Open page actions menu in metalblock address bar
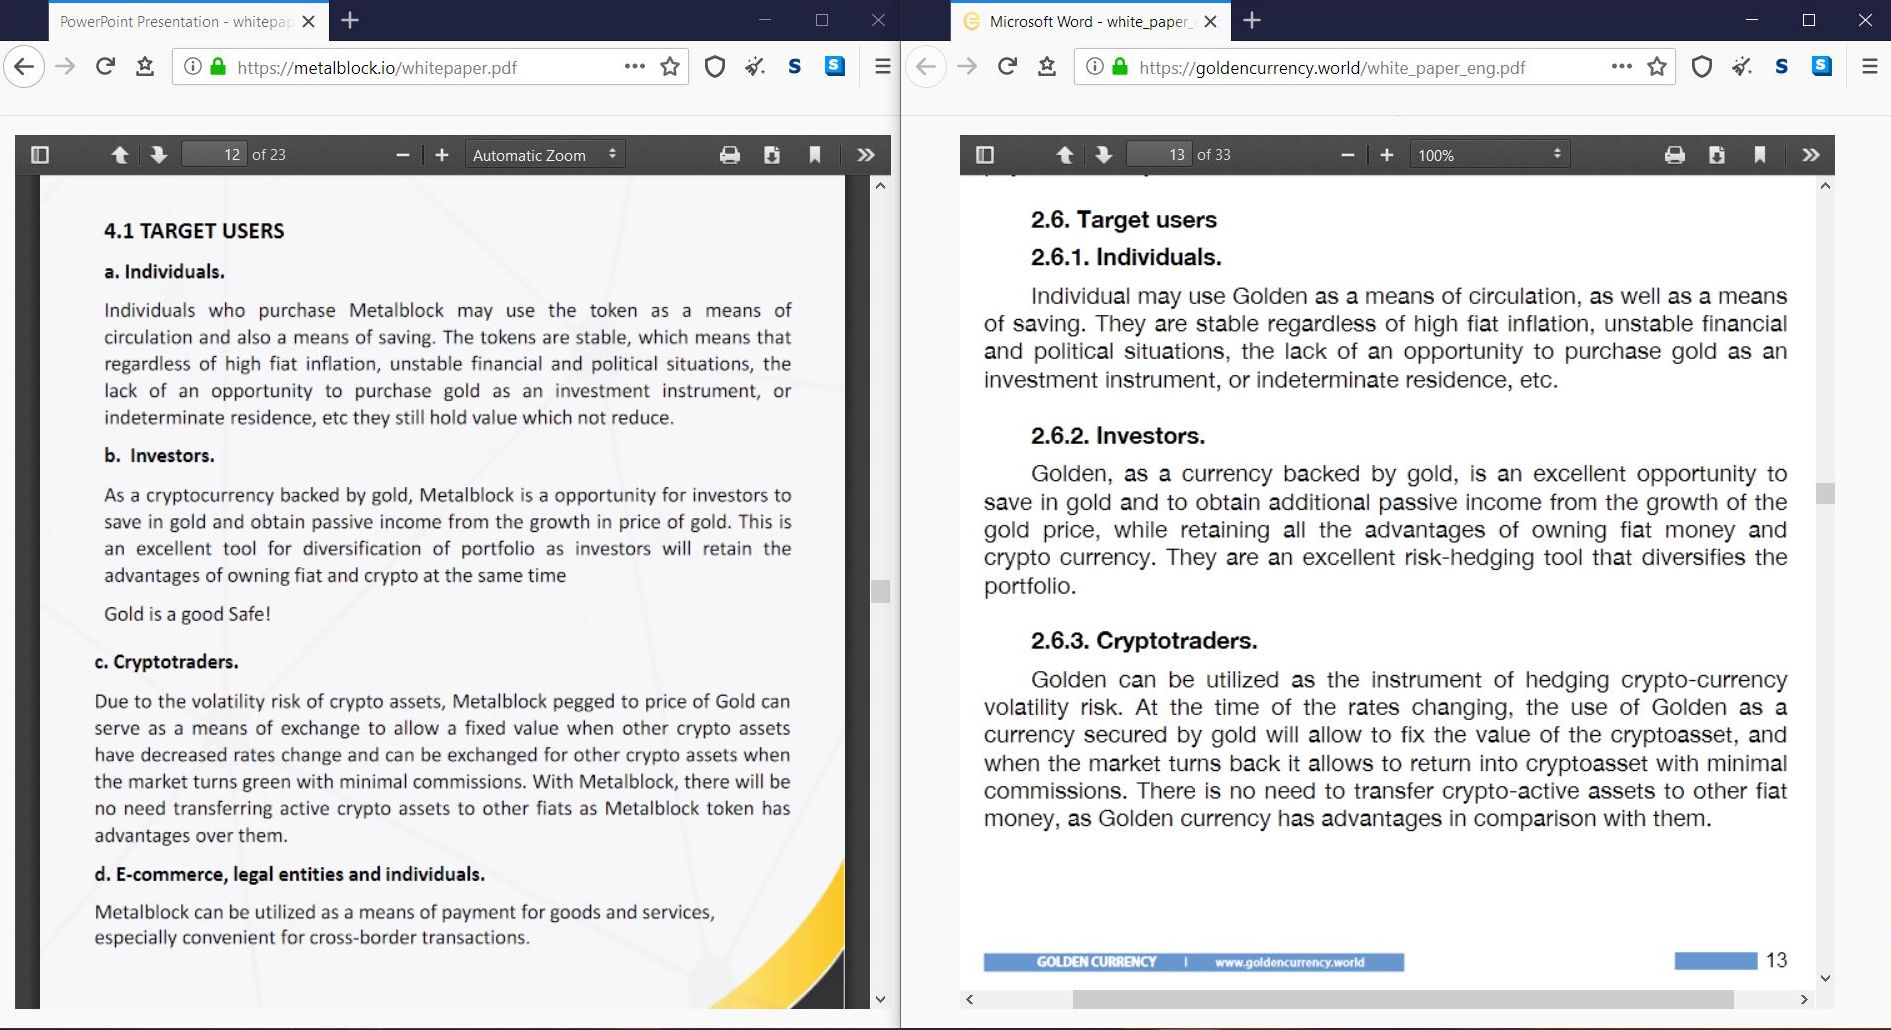The height and width of the screenshot is (1030, 1891). pyautogui.click(x=635, y=67)
